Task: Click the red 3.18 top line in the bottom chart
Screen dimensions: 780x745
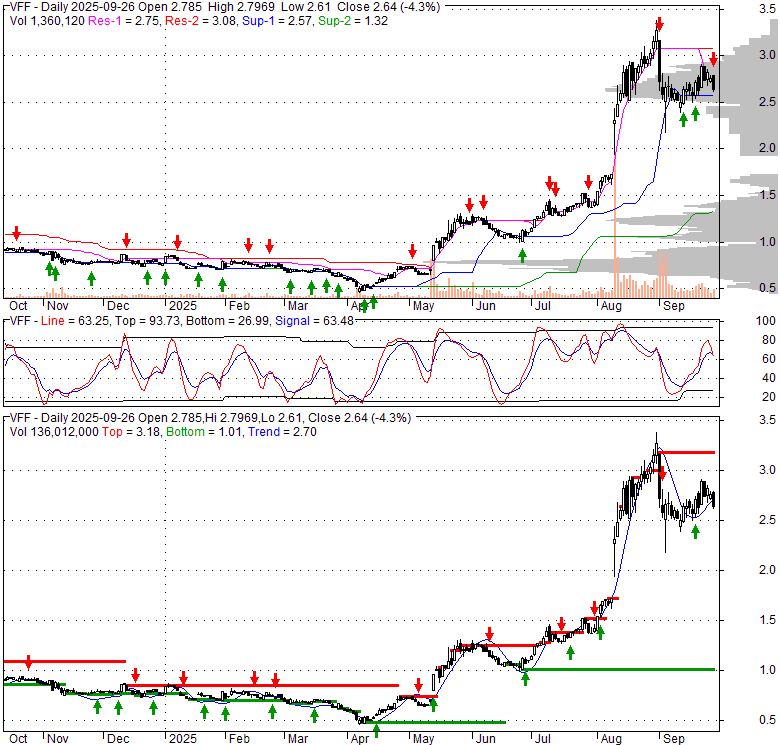Action: click(x=687, y=453)
